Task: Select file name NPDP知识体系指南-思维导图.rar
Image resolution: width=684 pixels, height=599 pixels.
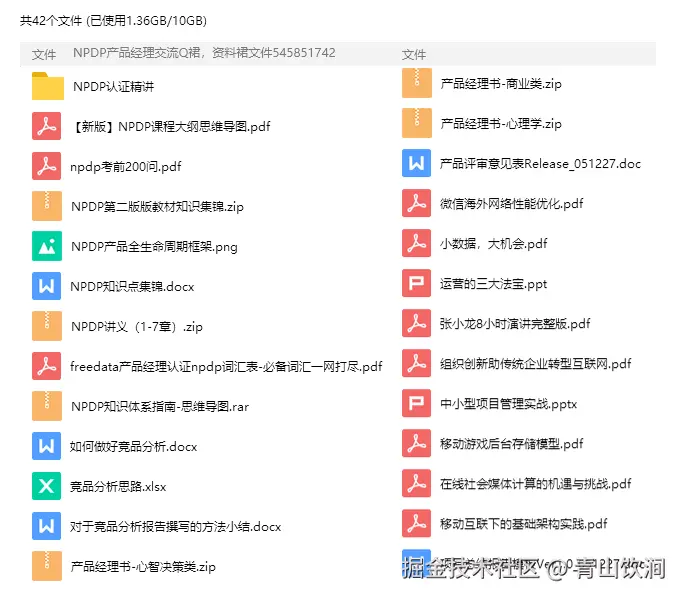Action: click(160, 407)
